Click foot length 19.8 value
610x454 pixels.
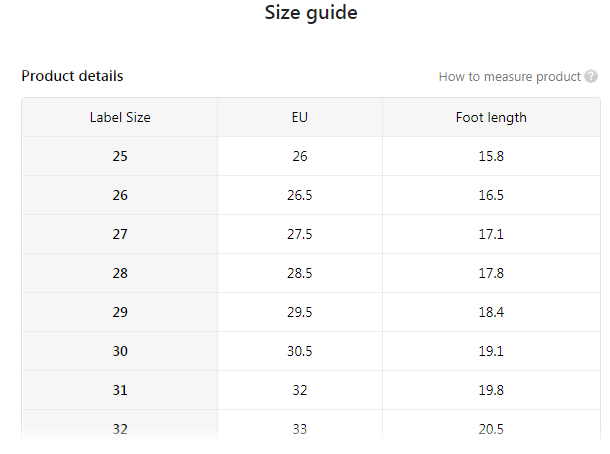click(x=491, y=390)
